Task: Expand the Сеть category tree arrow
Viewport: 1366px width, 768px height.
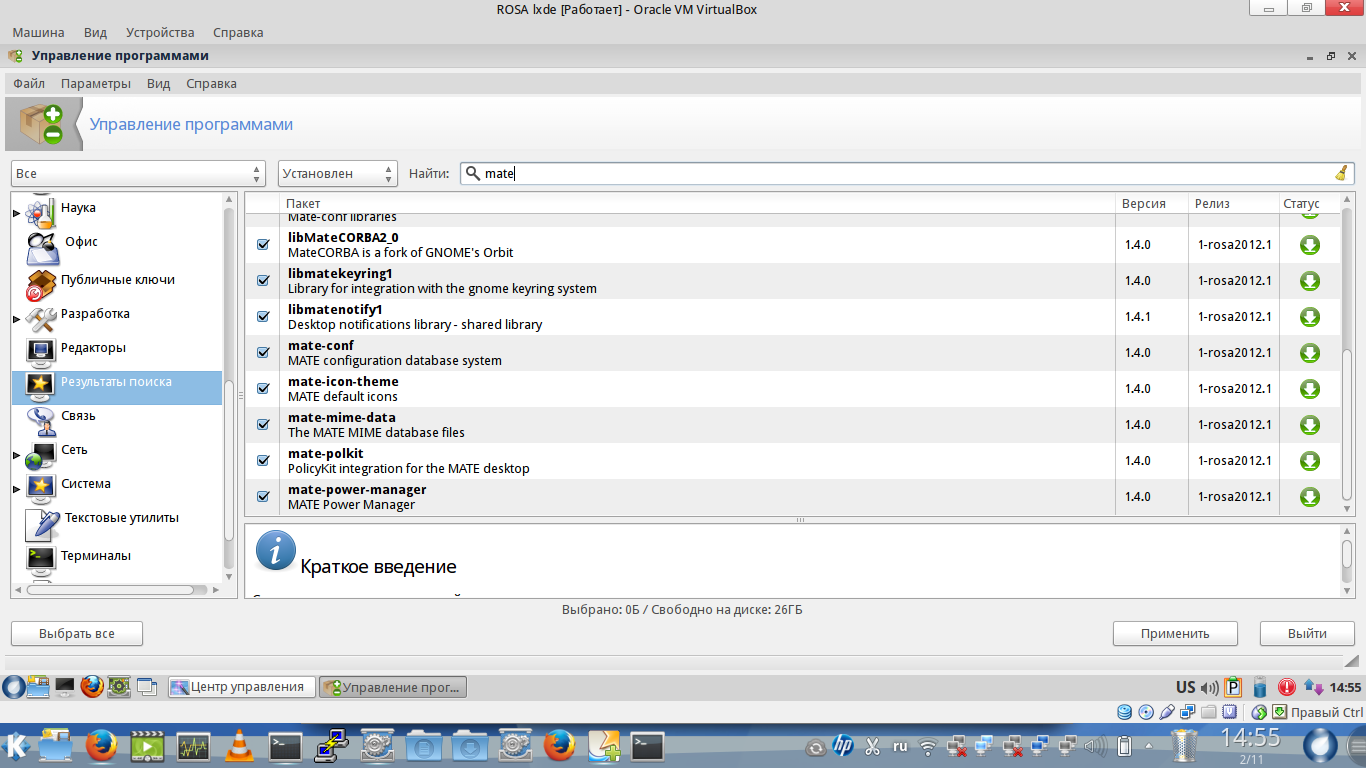Action: coord(17,455)
